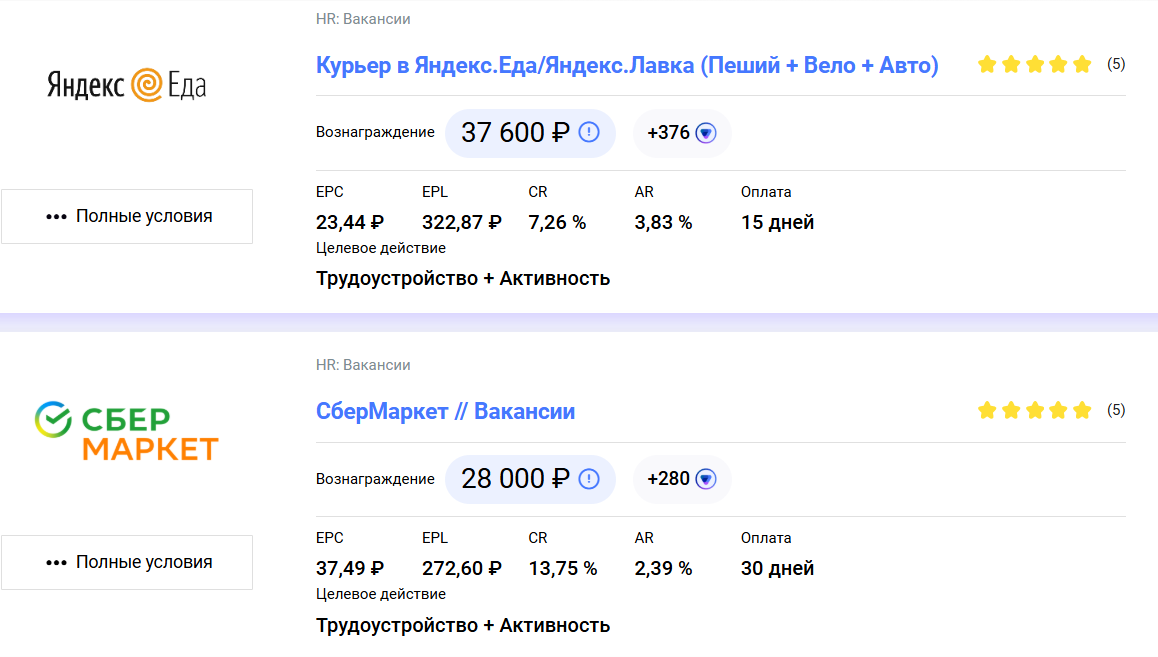The width and height of the screenshot is (1158, 657).
Task: Click HR: Вакансии category above Яндекс offer
Action: [x=363, y=19]
